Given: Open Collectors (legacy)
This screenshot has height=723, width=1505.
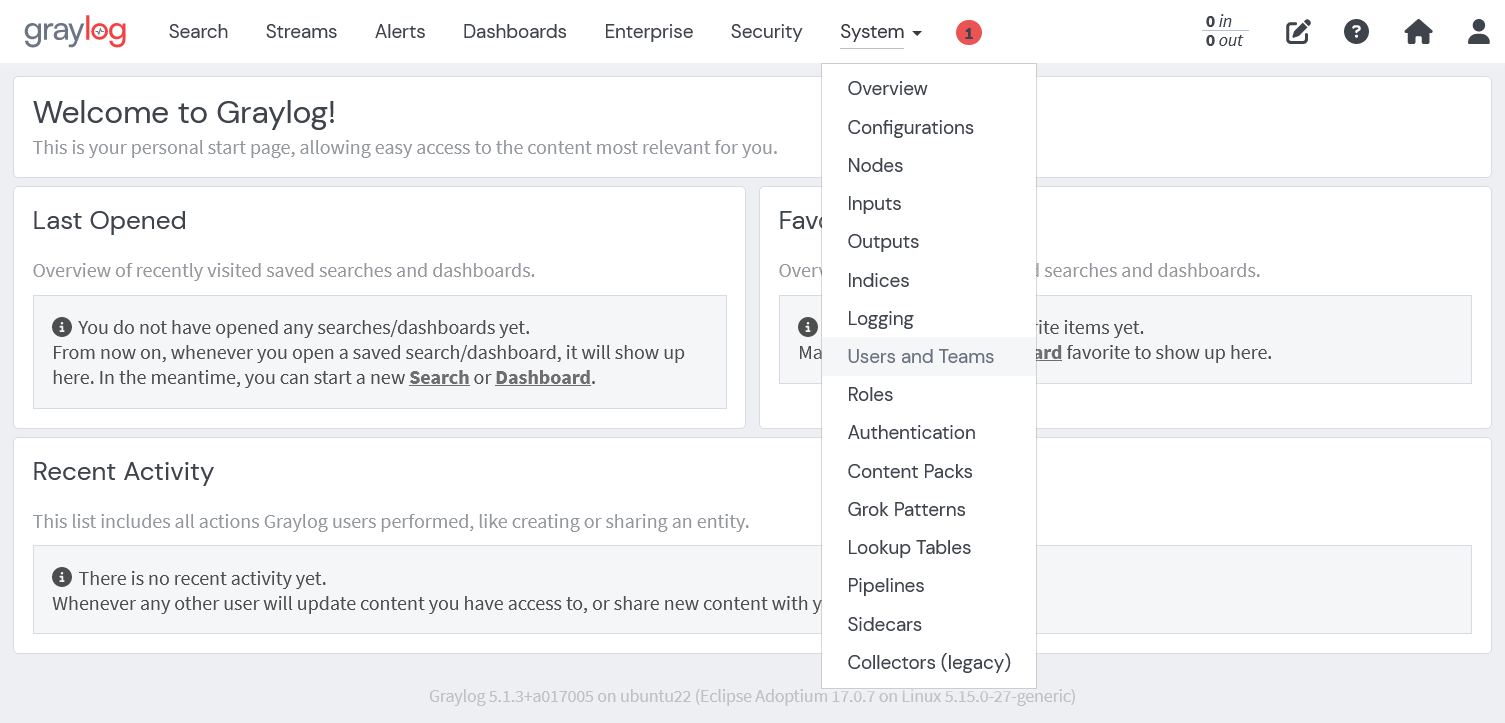Looking at the screenshot, I should tap(929, 662).
